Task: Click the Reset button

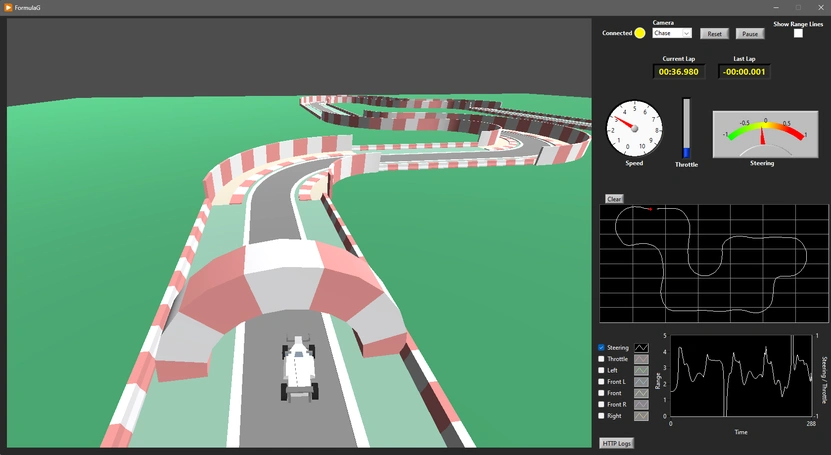Action: tap(714, 33)
